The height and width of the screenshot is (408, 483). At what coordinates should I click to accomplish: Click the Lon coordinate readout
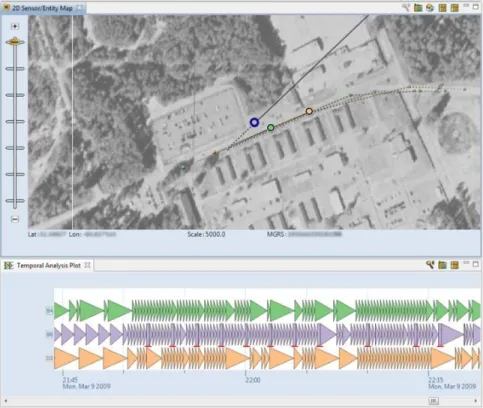(x=92, y=234)
